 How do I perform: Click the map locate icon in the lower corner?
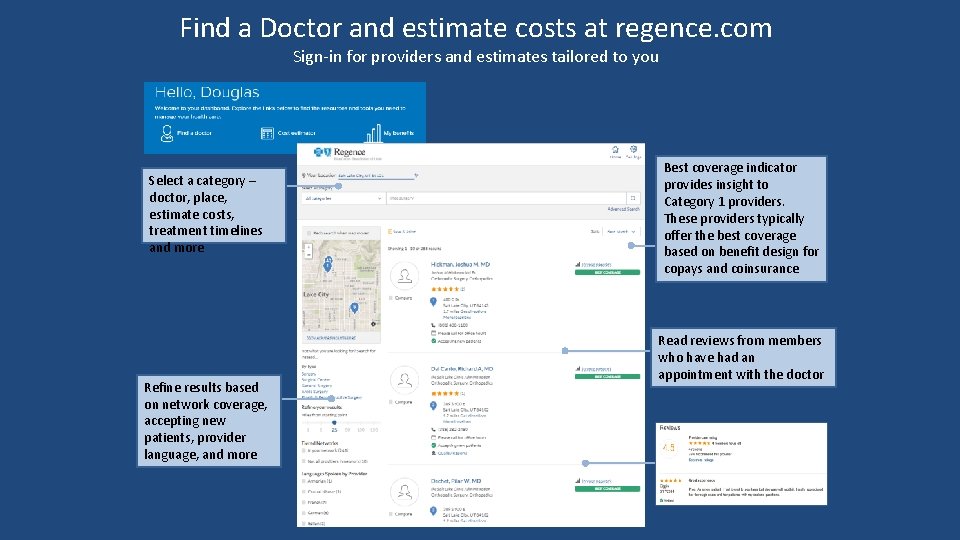click(373, 323)
